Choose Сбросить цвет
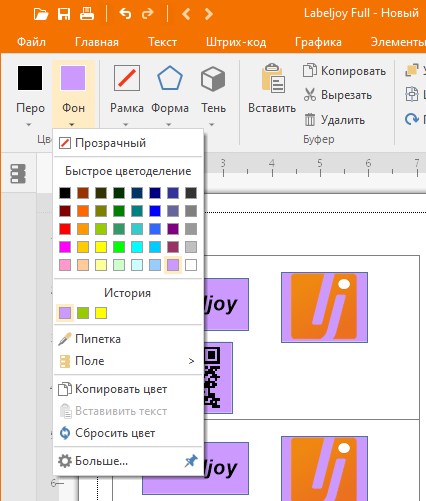The image size is (426, 501). [x=128, y=433]
